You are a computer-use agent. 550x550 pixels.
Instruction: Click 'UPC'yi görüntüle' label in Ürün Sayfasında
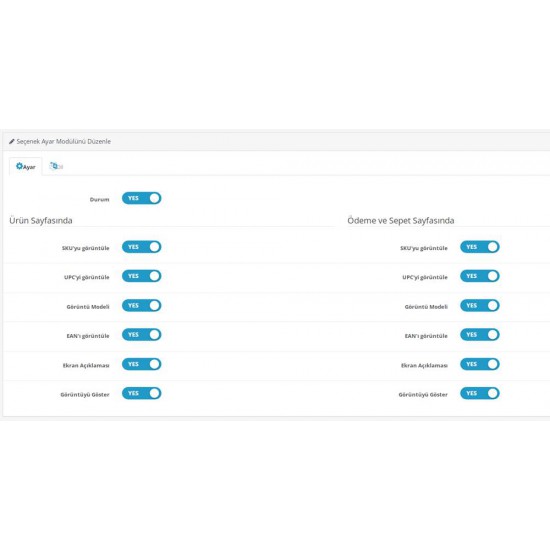[x=87, y=277]
